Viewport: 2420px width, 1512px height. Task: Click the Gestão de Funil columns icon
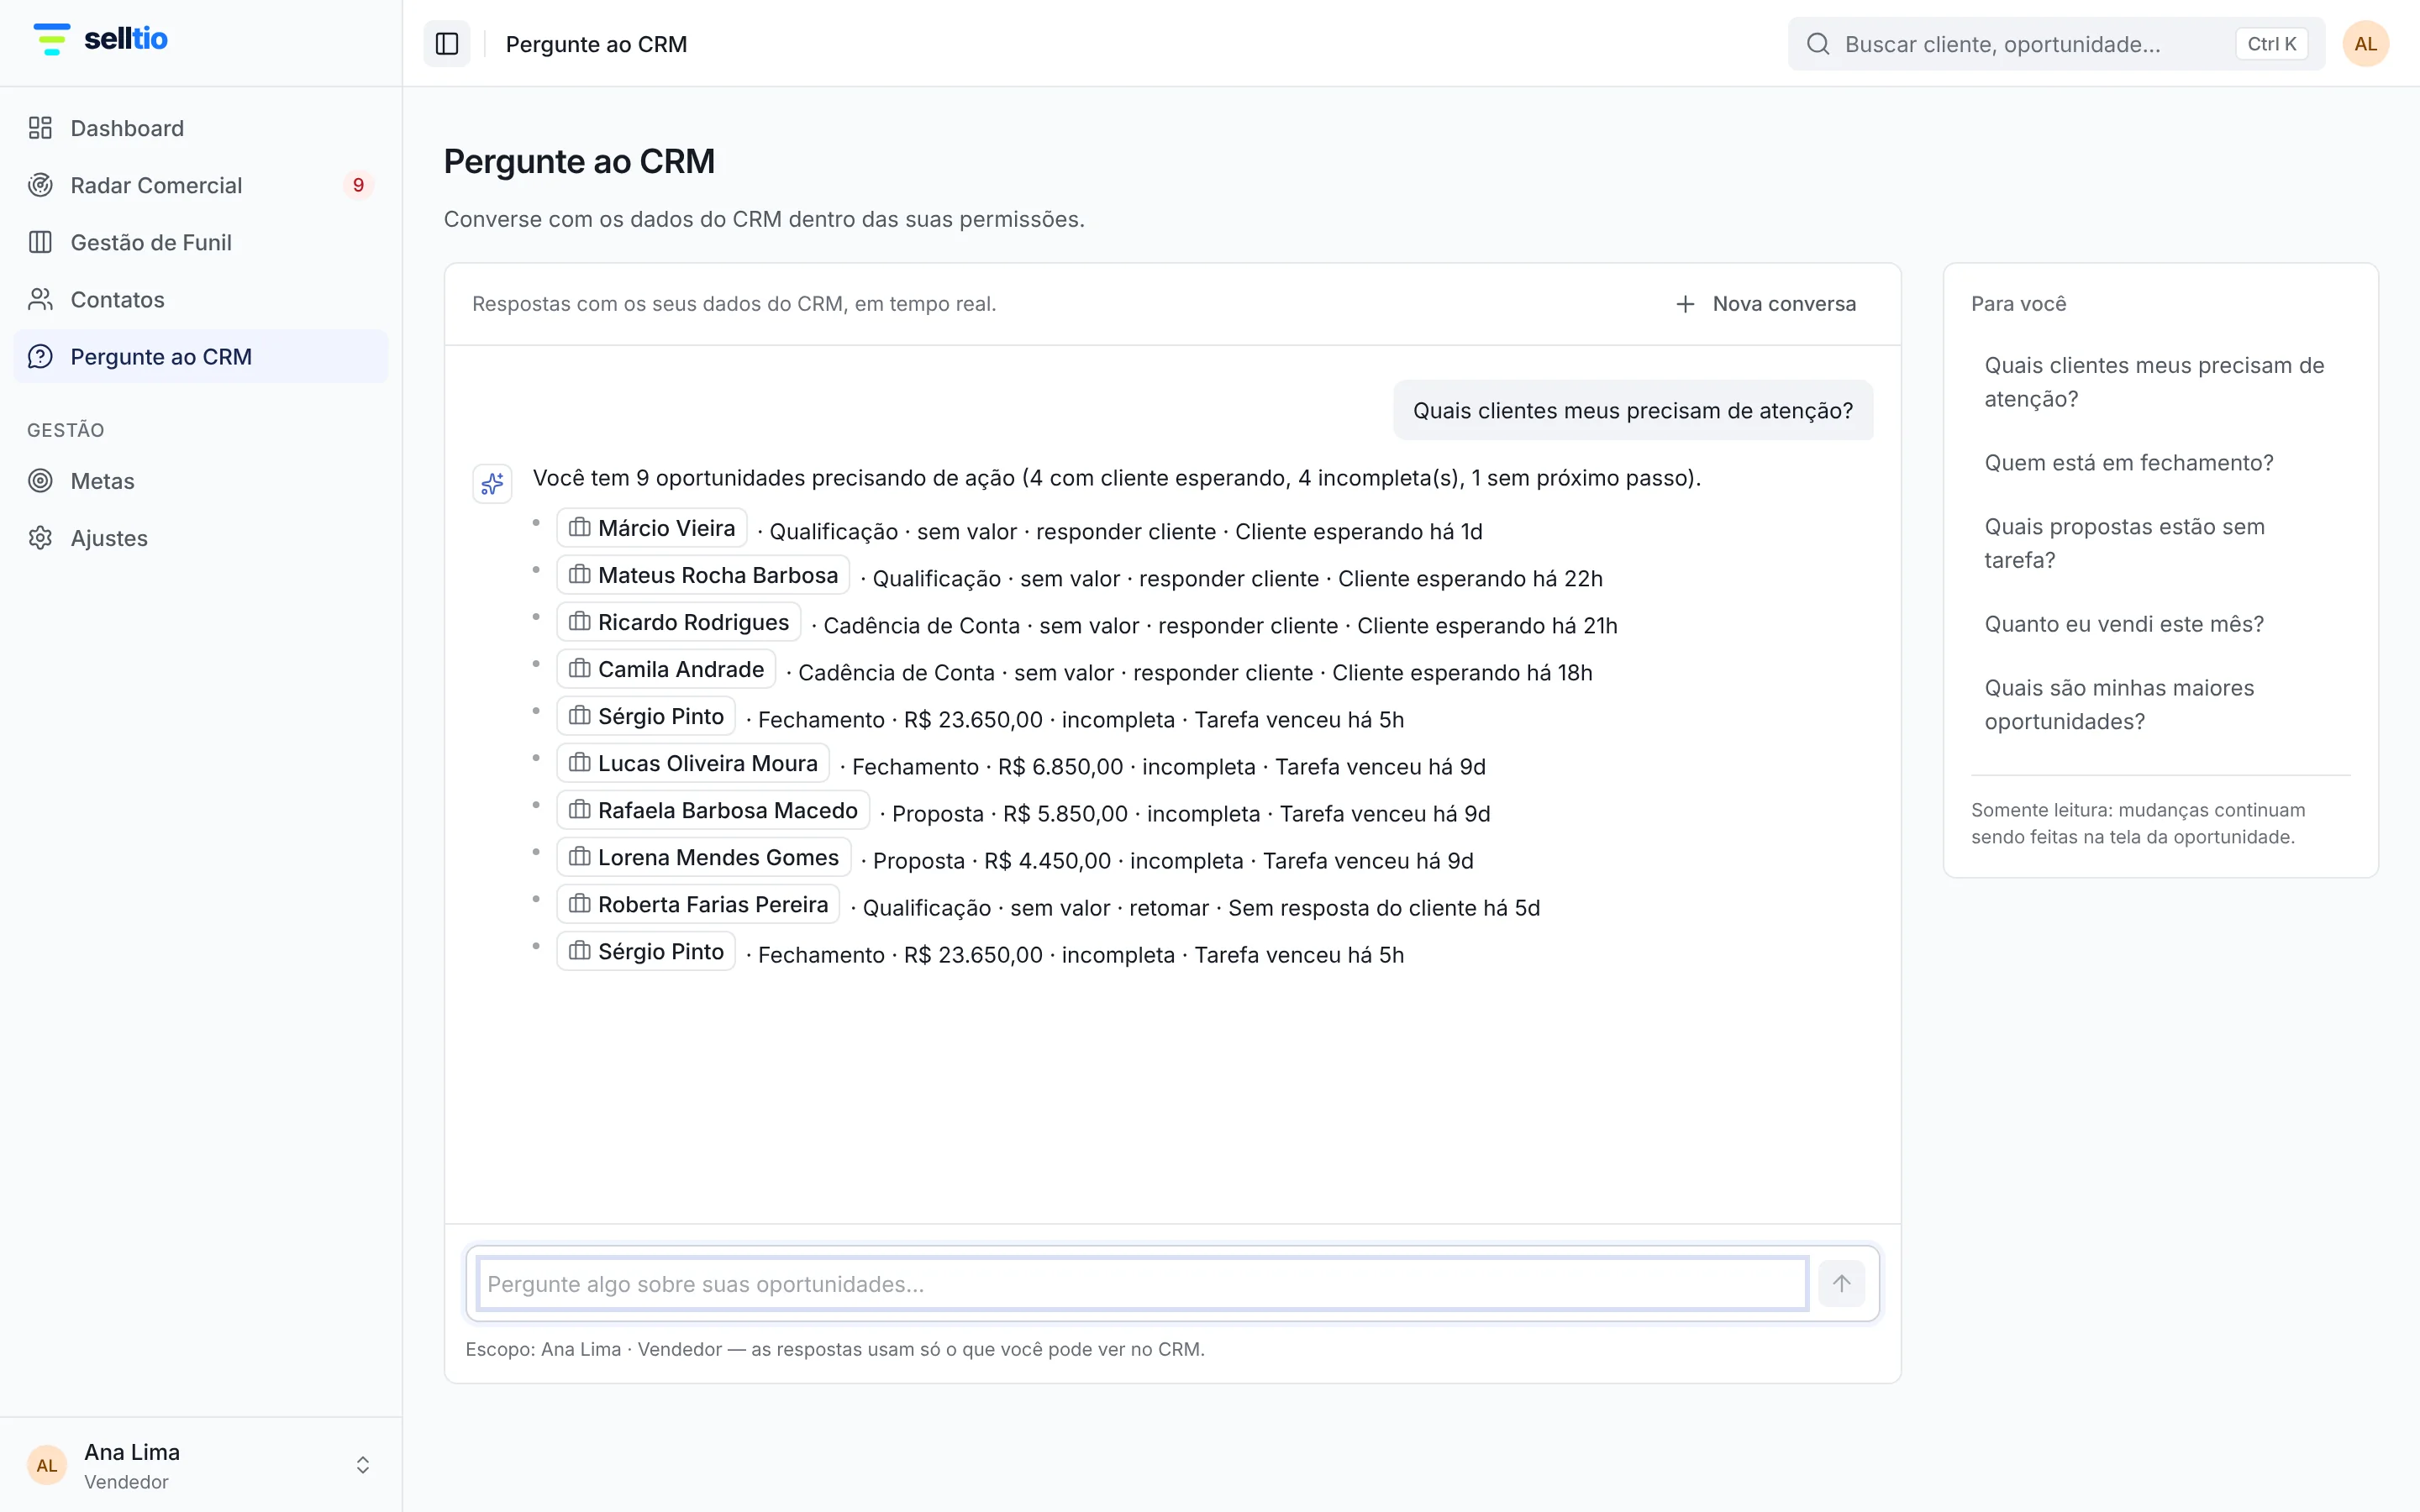pos(40,242)
